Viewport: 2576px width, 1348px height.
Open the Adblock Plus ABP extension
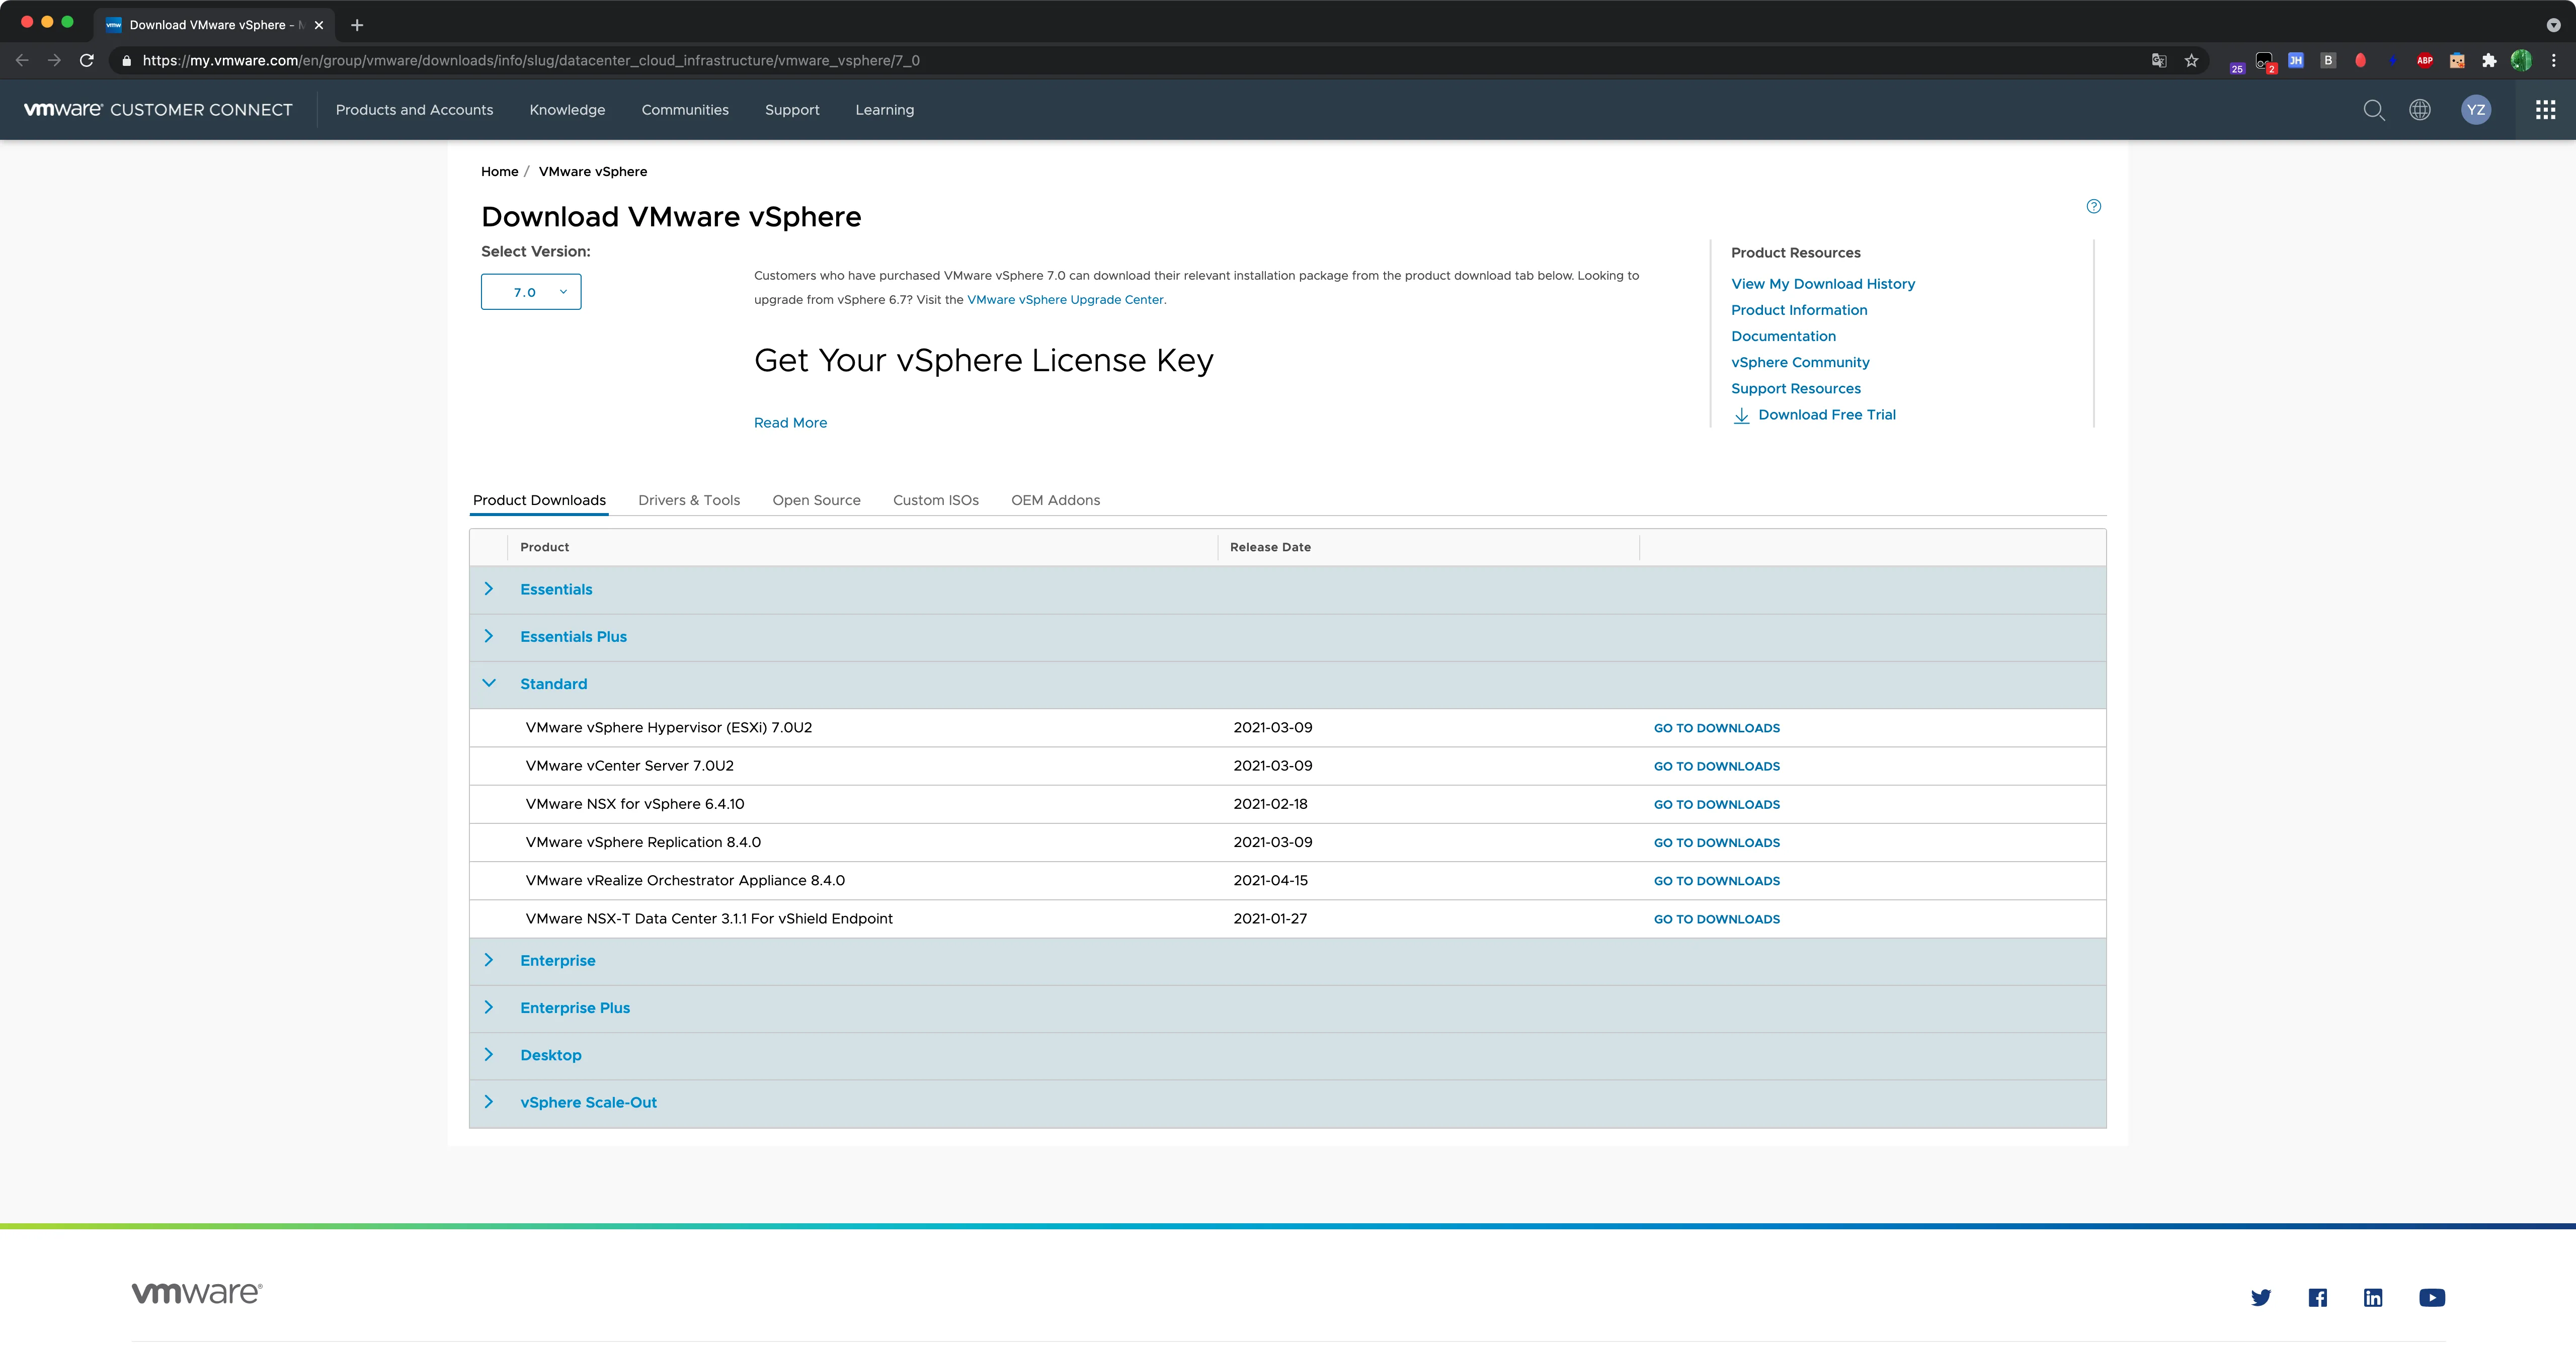[2425, 60]
